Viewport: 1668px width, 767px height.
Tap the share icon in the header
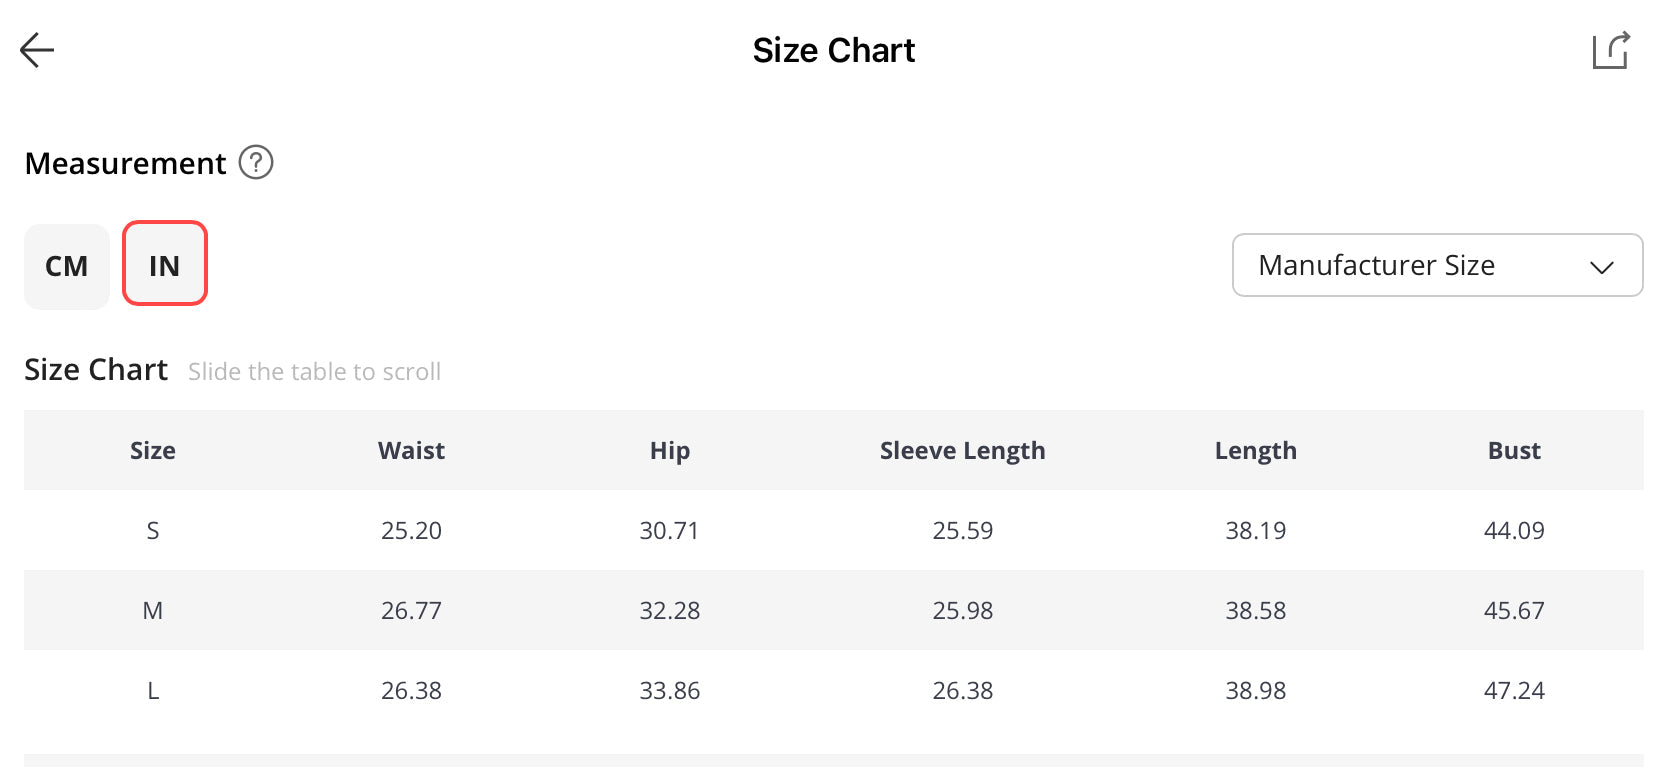tap(1611, 50)
